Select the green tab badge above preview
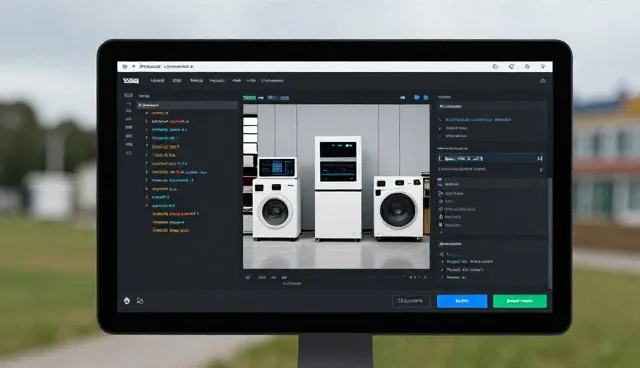This screenshot has height=368, width=640. [x=249, y=98]
